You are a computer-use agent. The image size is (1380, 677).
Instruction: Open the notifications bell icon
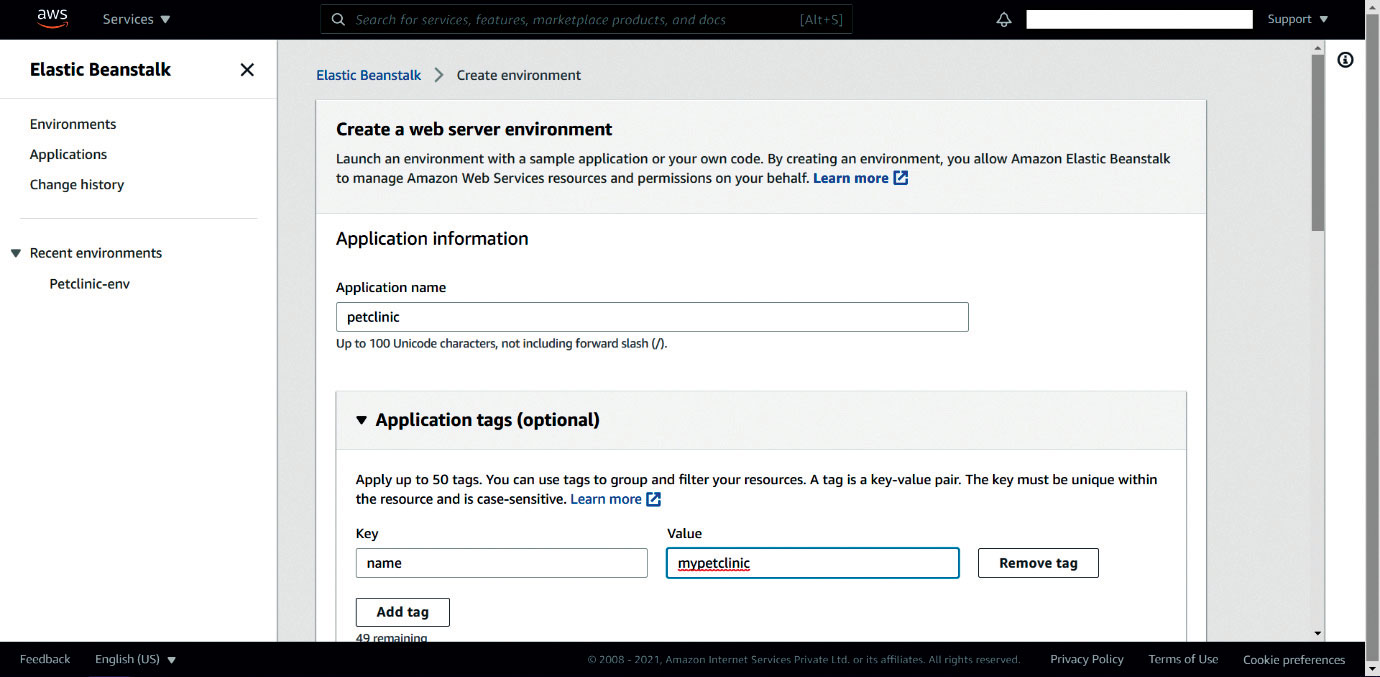pos(1004,20)
